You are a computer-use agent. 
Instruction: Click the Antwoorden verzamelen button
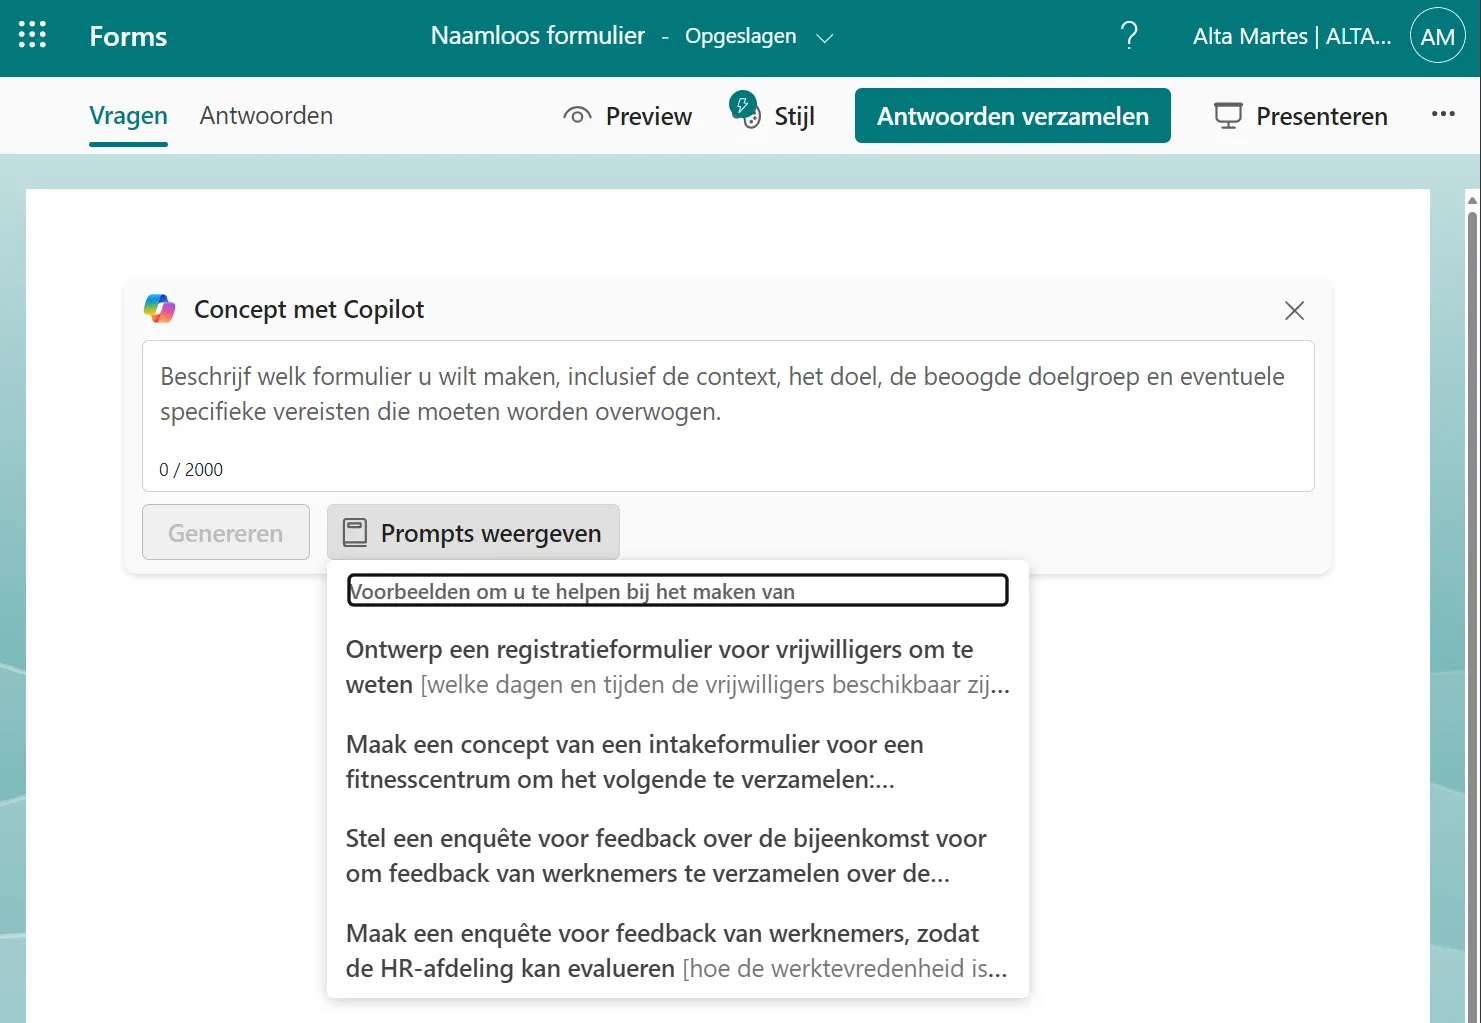click(x=1012, y=115)
